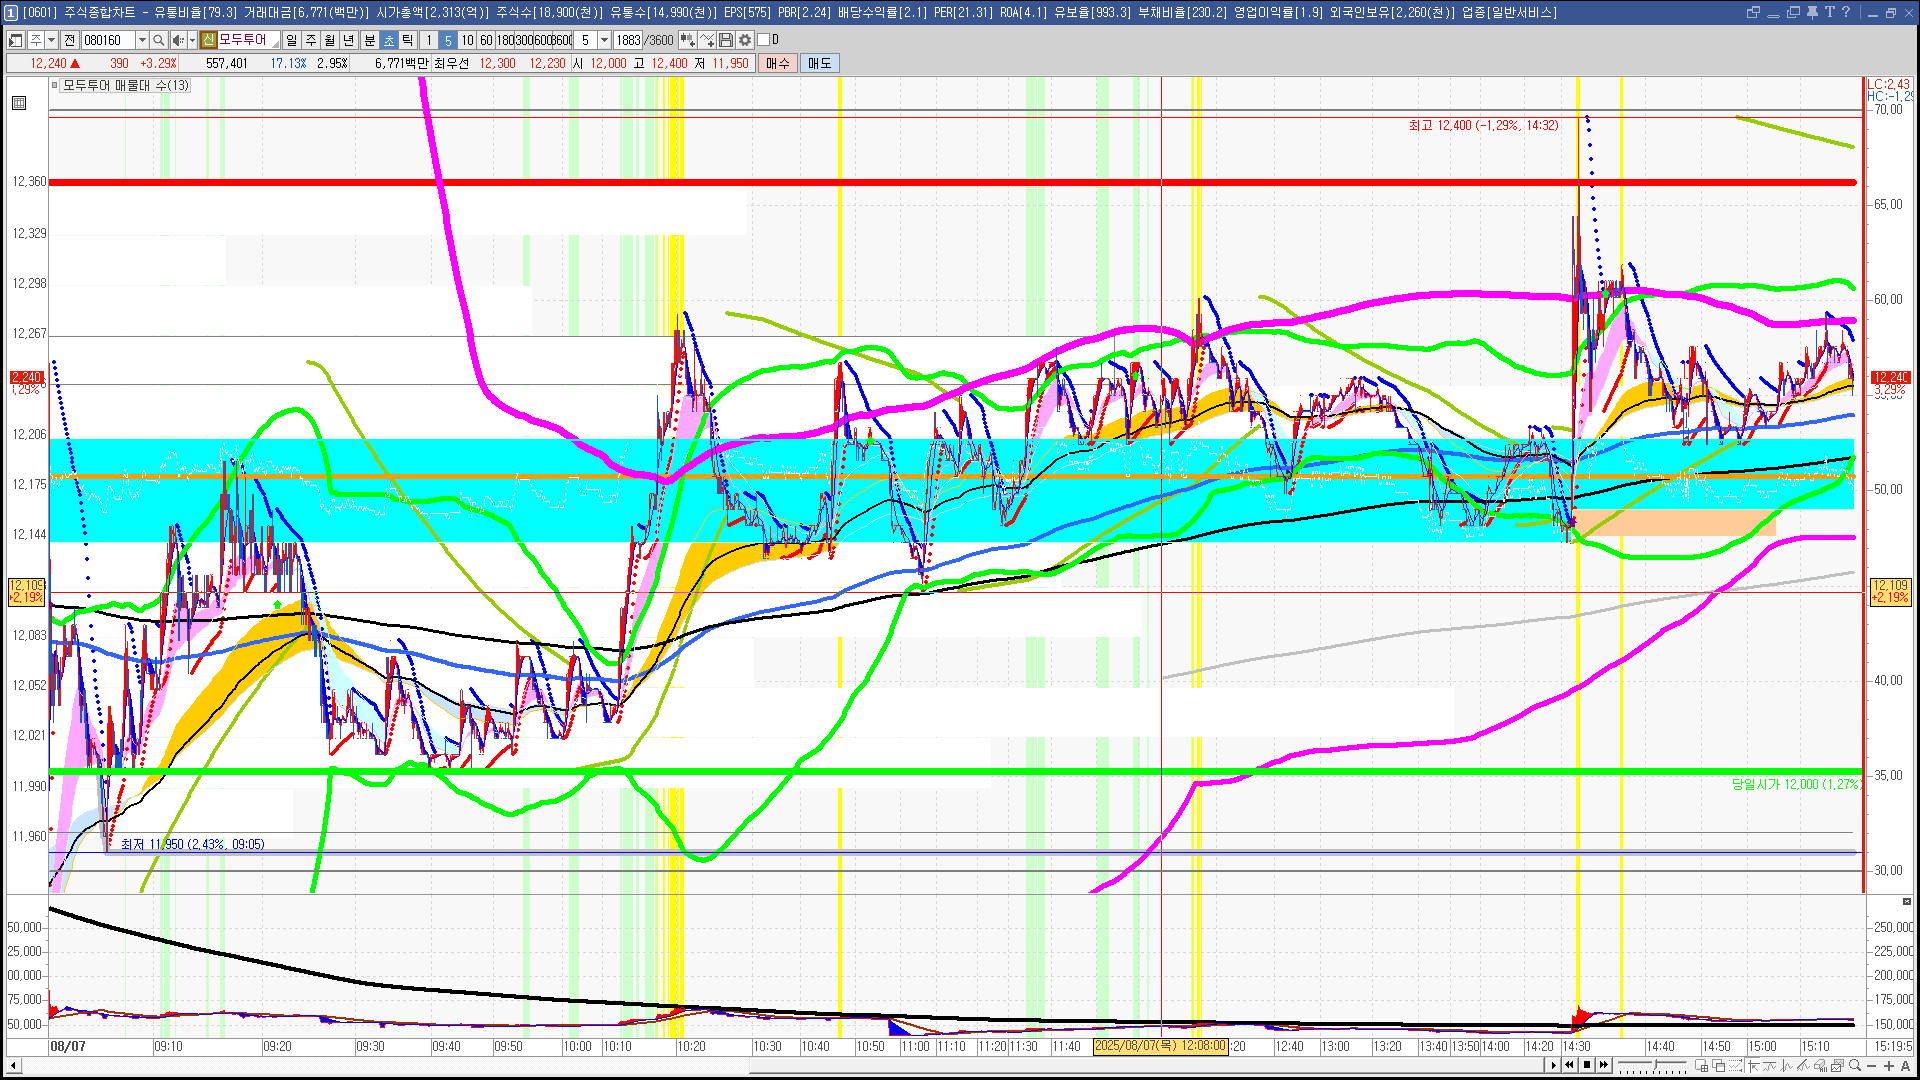Select the 초 (seconds) period toggle
1920x1080 pixels.
click(389, 40)
